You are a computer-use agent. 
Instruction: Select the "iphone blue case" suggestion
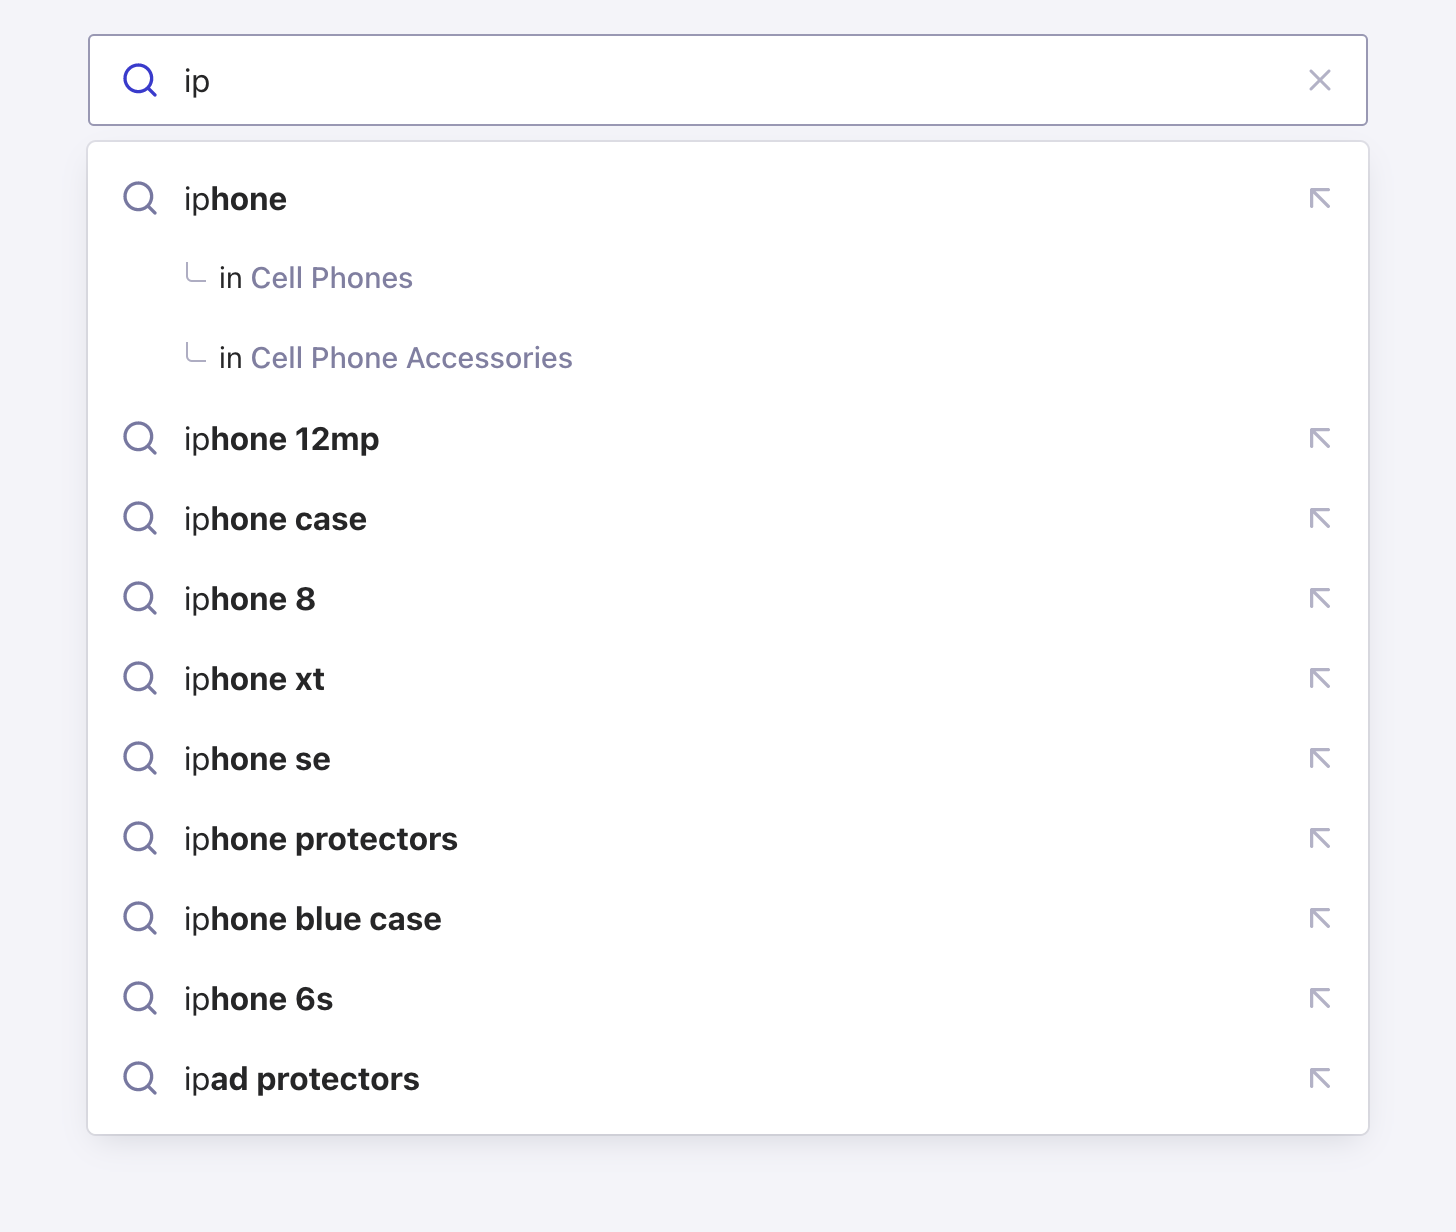313,918
